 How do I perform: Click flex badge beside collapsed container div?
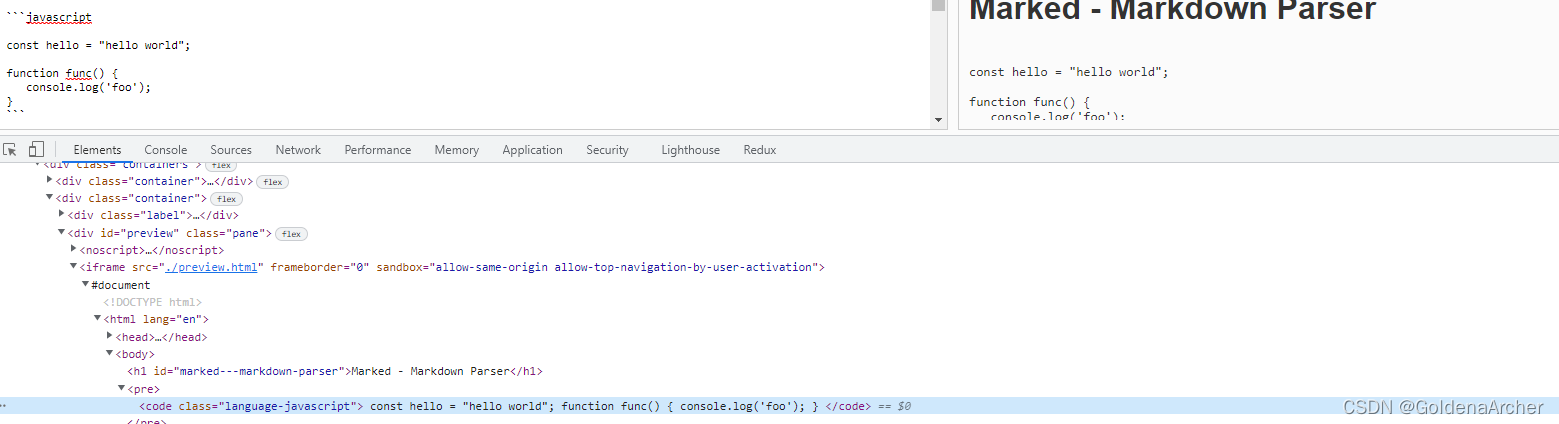pos(272,182)
